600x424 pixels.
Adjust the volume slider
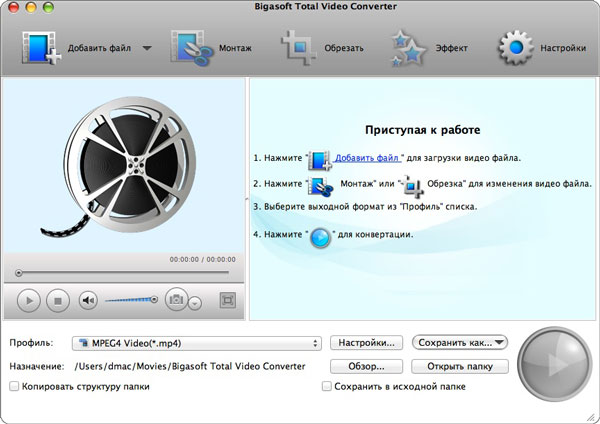coord(131,300)
